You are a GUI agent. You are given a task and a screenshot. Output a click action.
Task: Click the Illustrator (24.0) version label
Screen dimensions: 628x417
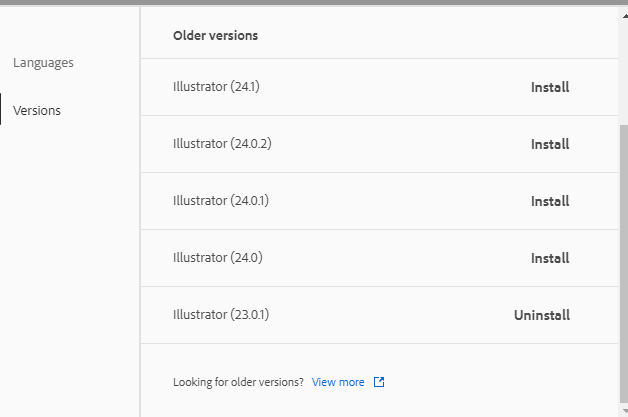(217, 258)
